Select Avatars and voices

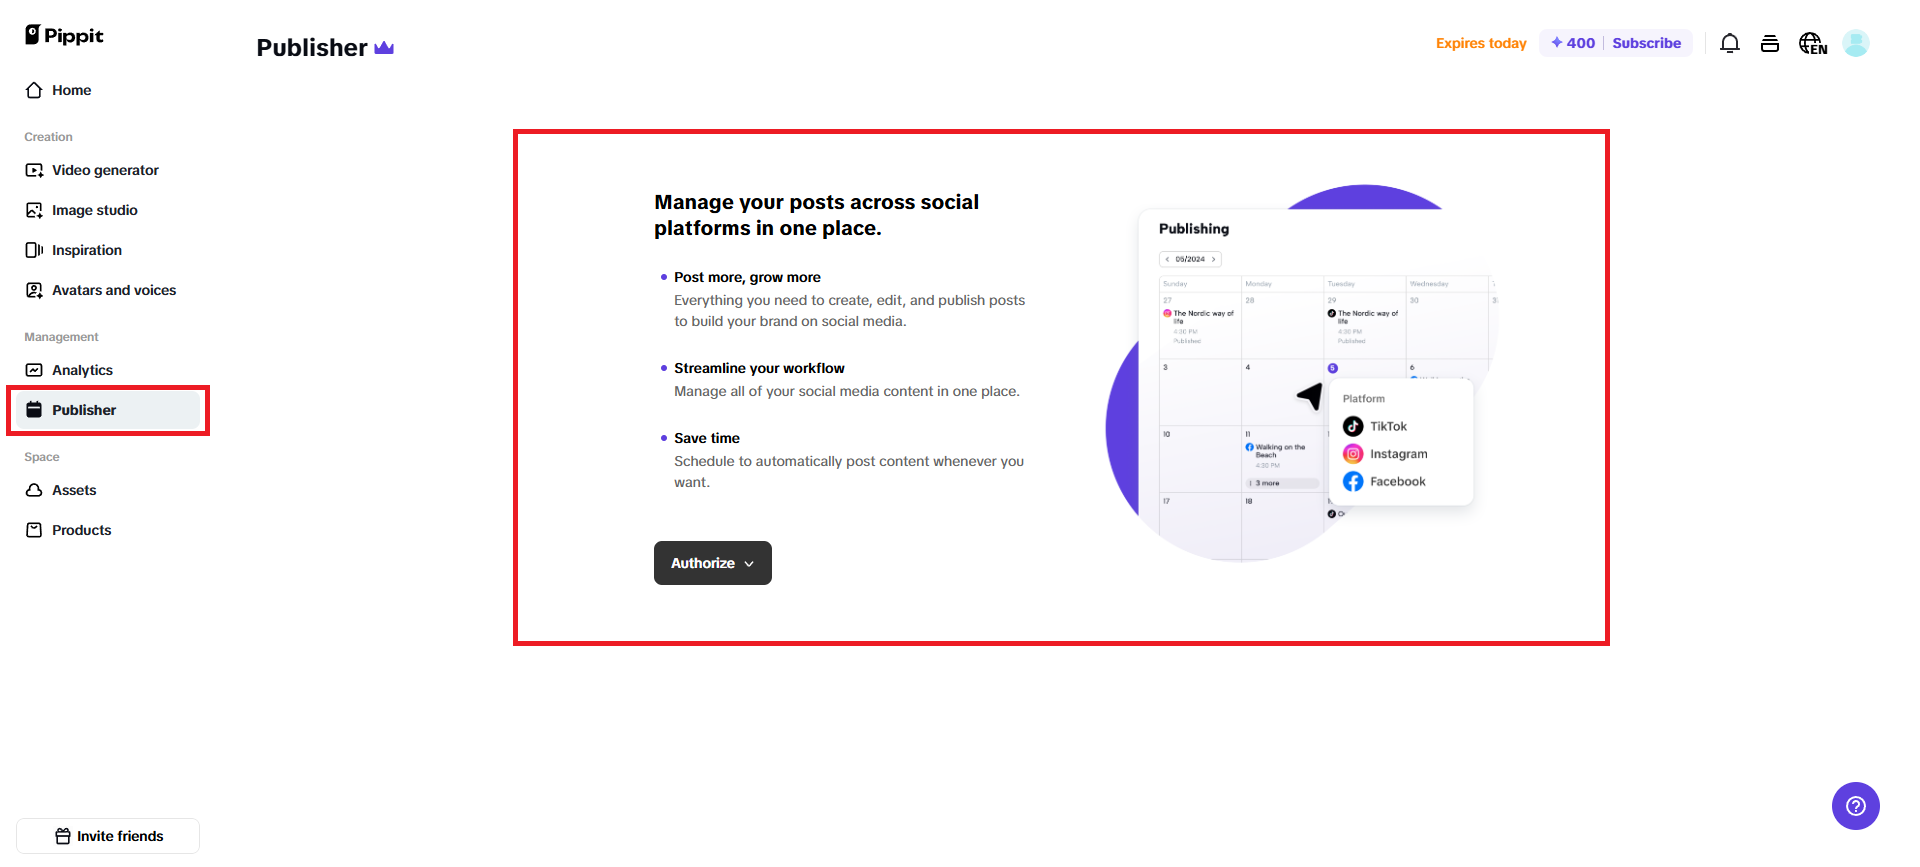pos(114,290)
